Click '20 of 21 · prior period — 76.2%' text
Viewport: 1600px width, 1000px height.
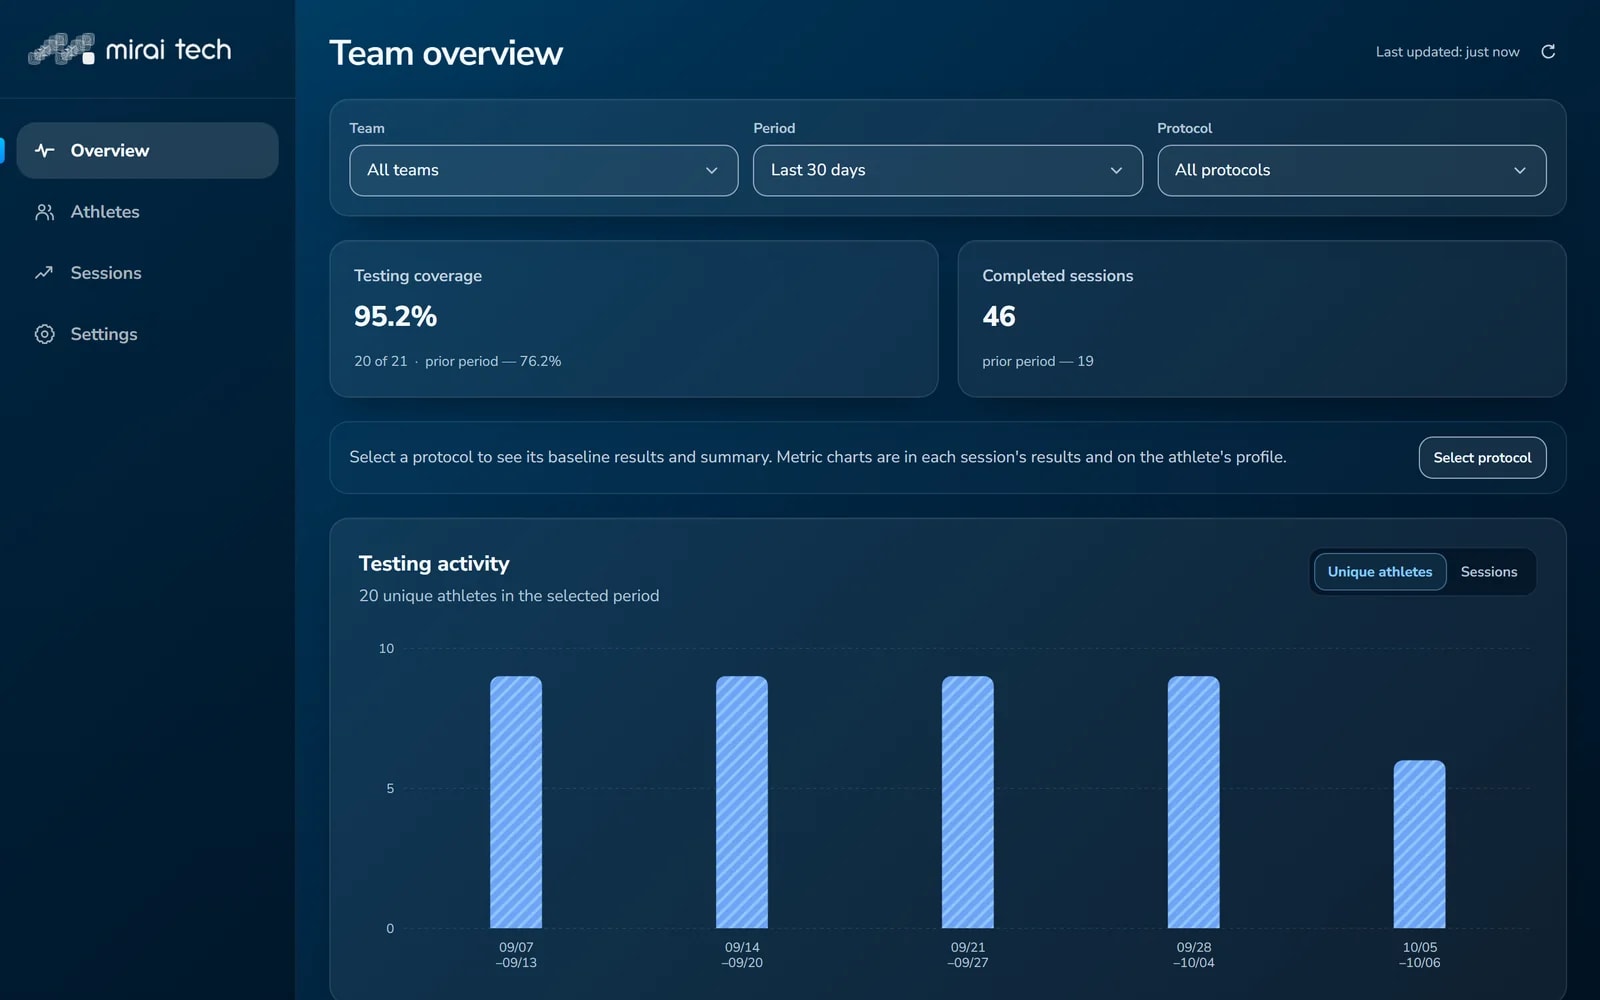click(x=457, y=361)
